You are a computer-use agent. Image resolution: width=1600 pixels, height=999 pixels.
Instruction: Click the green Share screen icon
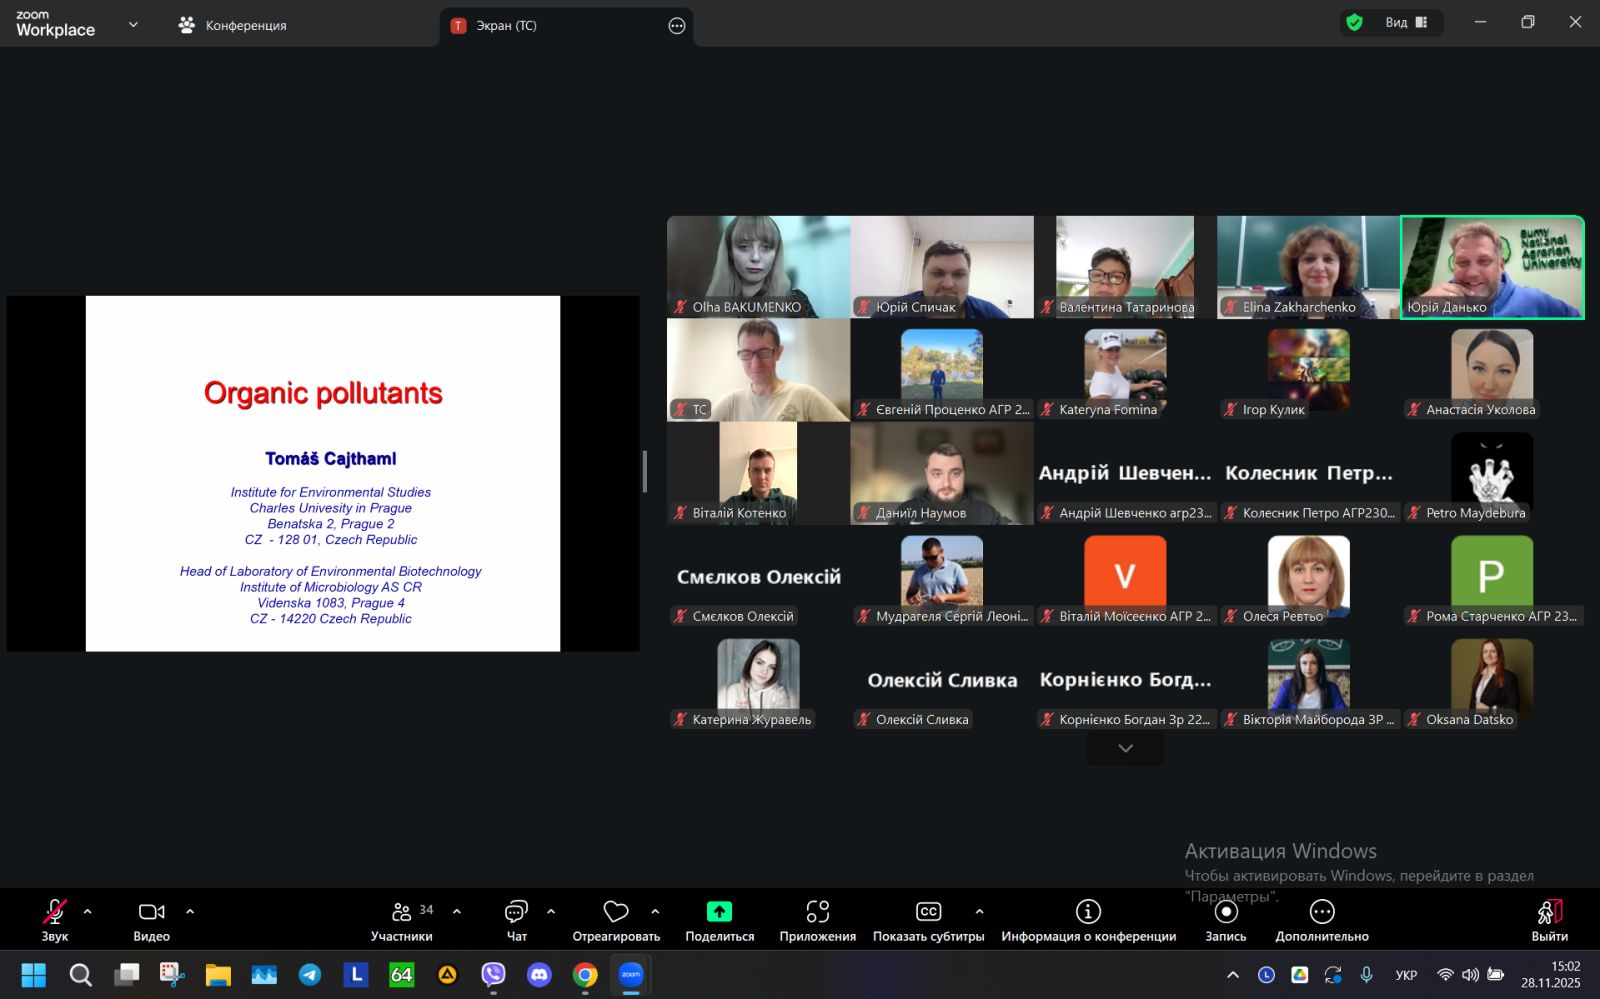click(x=719, y=912)
